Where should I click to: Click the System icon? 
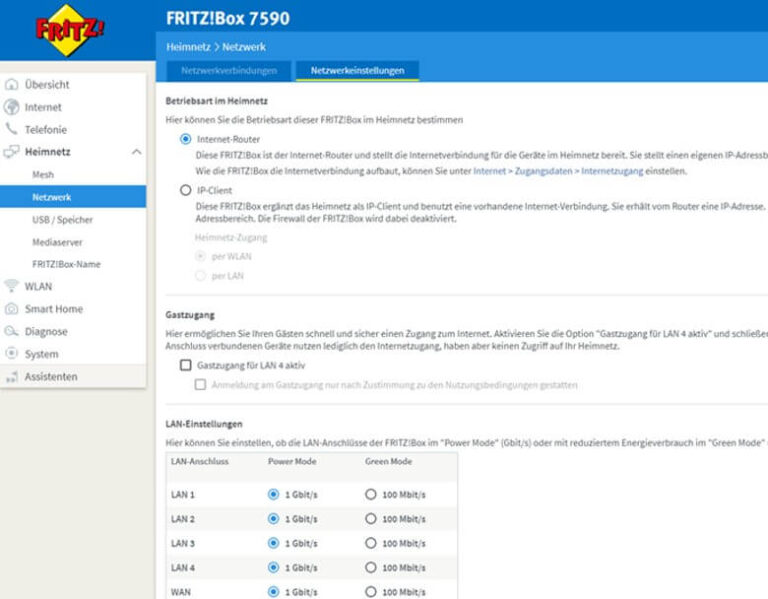coord(12,354)
